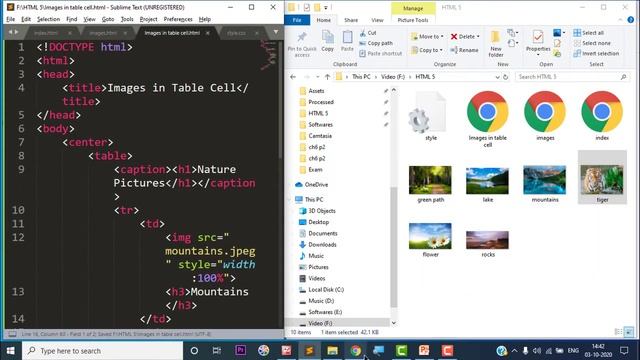Open Google Chrome from the taskbar
Viewport: 640px width, 360px height.
(x=355, y=350)
